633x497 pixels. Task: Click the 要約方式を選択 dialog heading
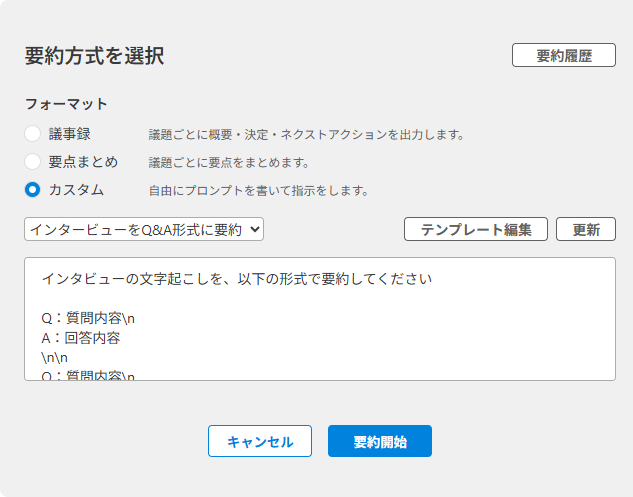click(94, 56)
